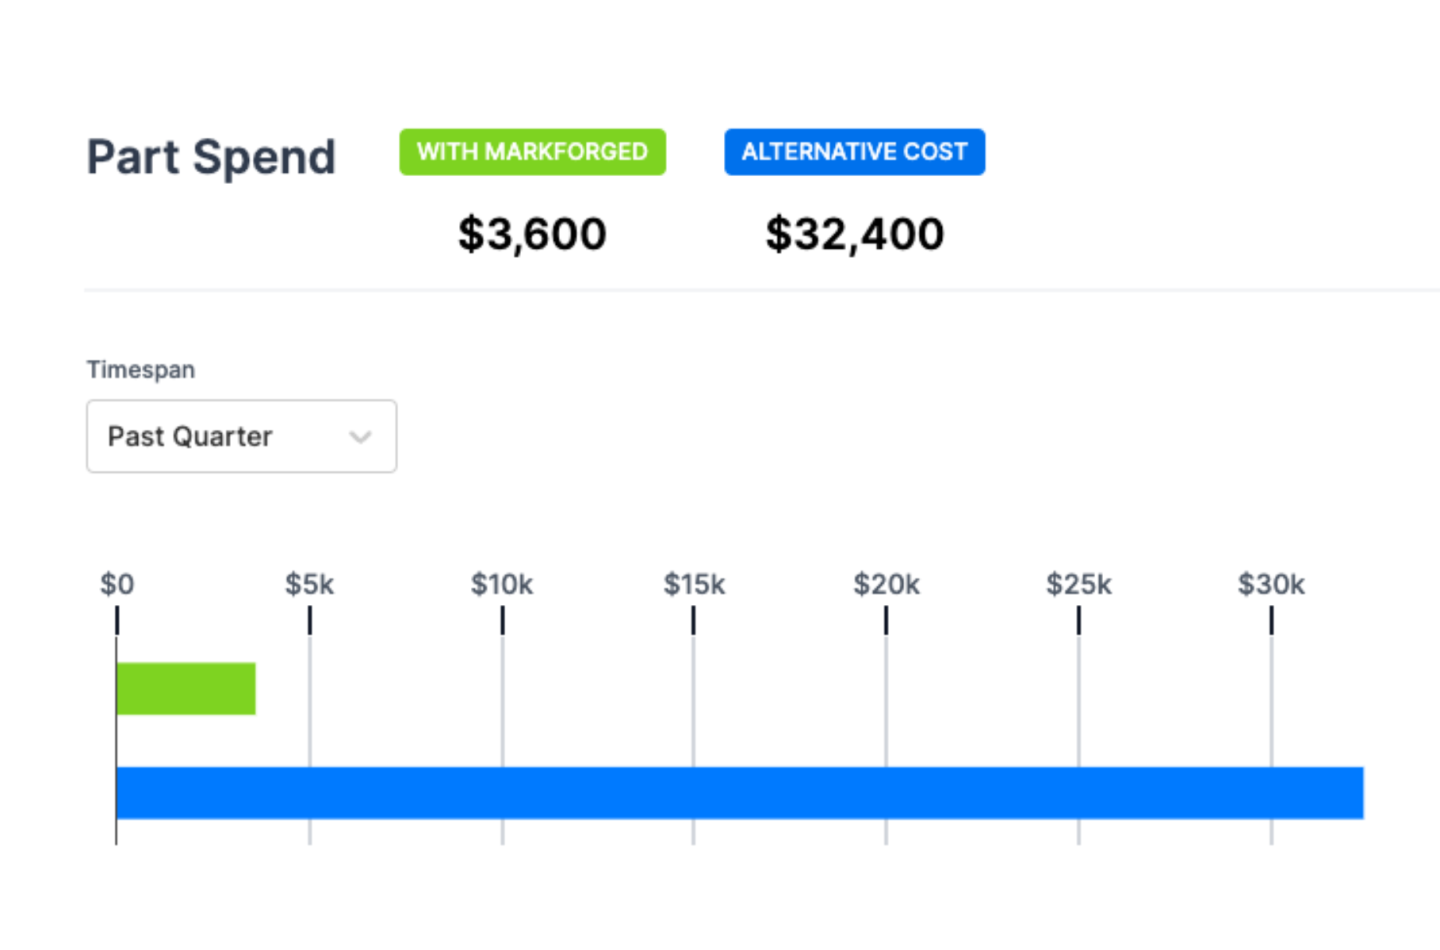Click the green Markforged bar in chart
The height and width of the screenshot is (950, 1440).
[186, 689]
